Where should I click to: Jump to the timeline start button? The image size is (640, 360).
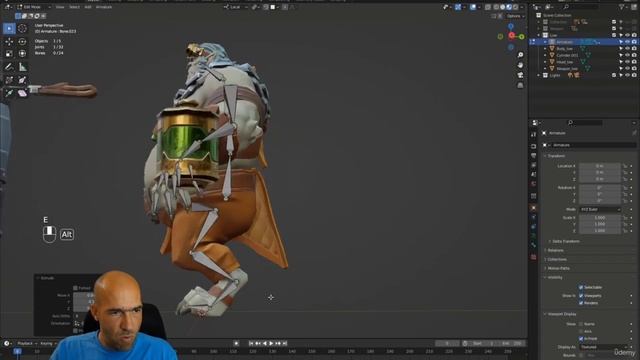[x=251, y=344]
